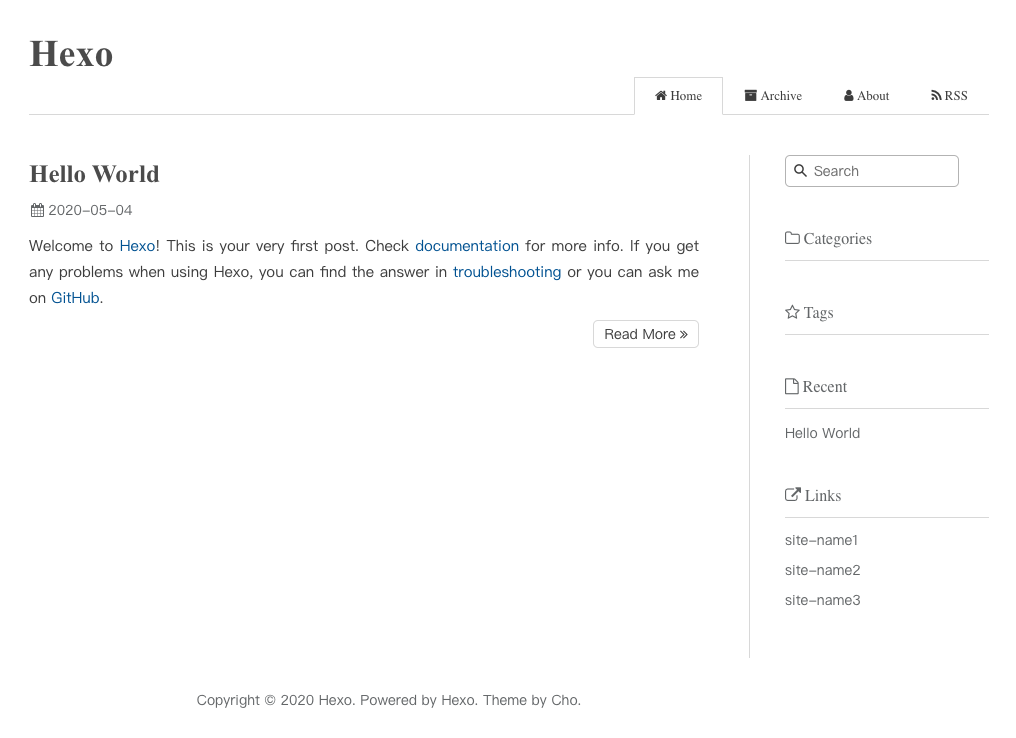The height and width of the screenshot is (738, 1016).
Task: Open the documentation link
Action: [x=466, y=246]
